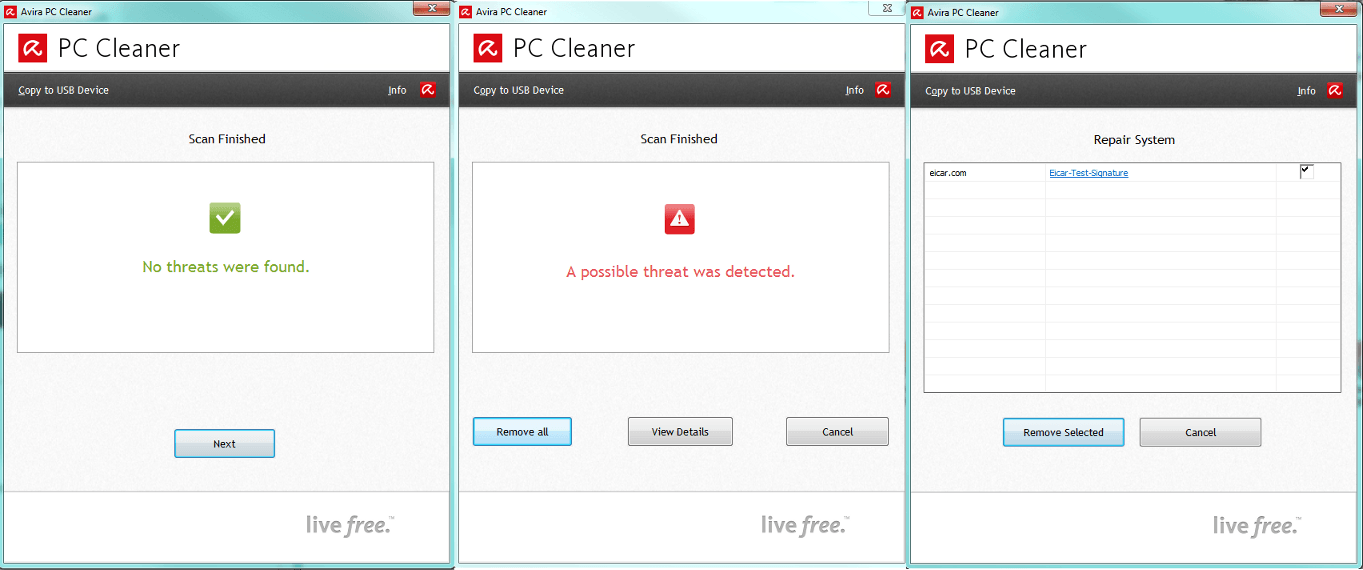Click Avira icon beside Info in right window
Image resolution: width=1363 pixels, height=570 pixels.
[x=1335, y=90]
